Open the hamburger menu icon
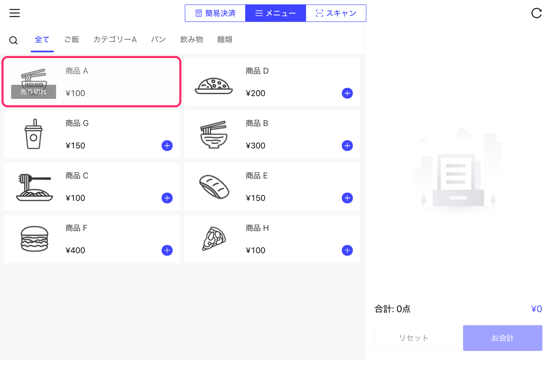The width and height of the screenshot is (552, 365). (x=14, y=13)
